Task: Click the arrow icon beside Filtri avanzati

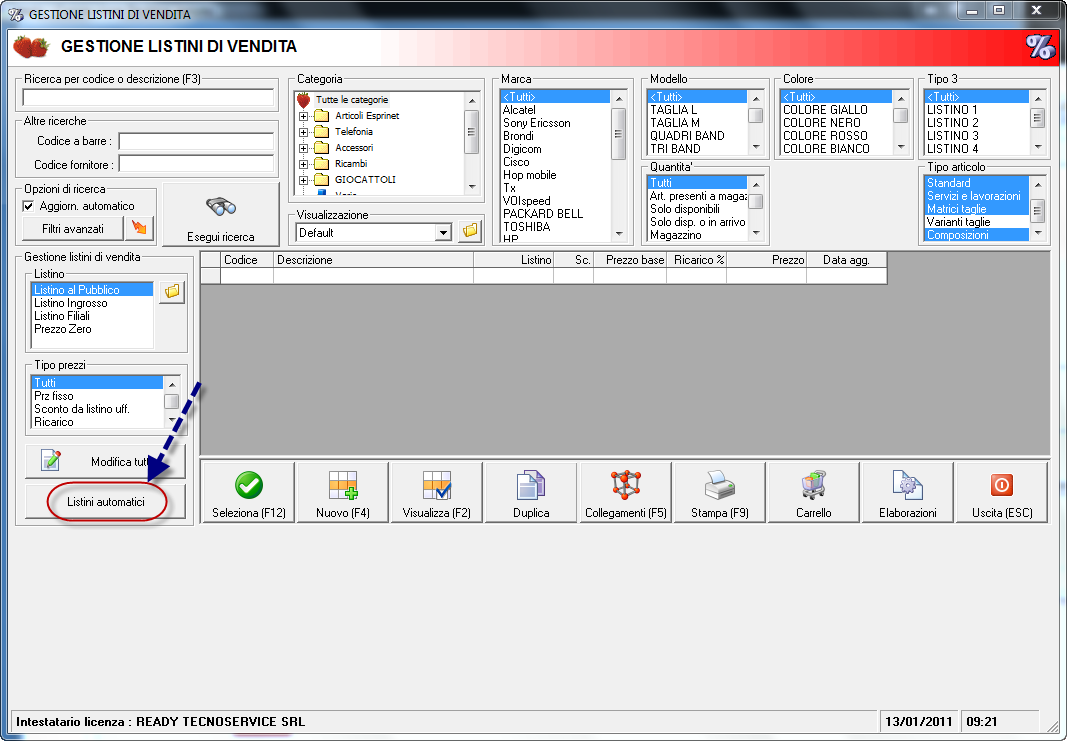Action: [x=139, y=229]
